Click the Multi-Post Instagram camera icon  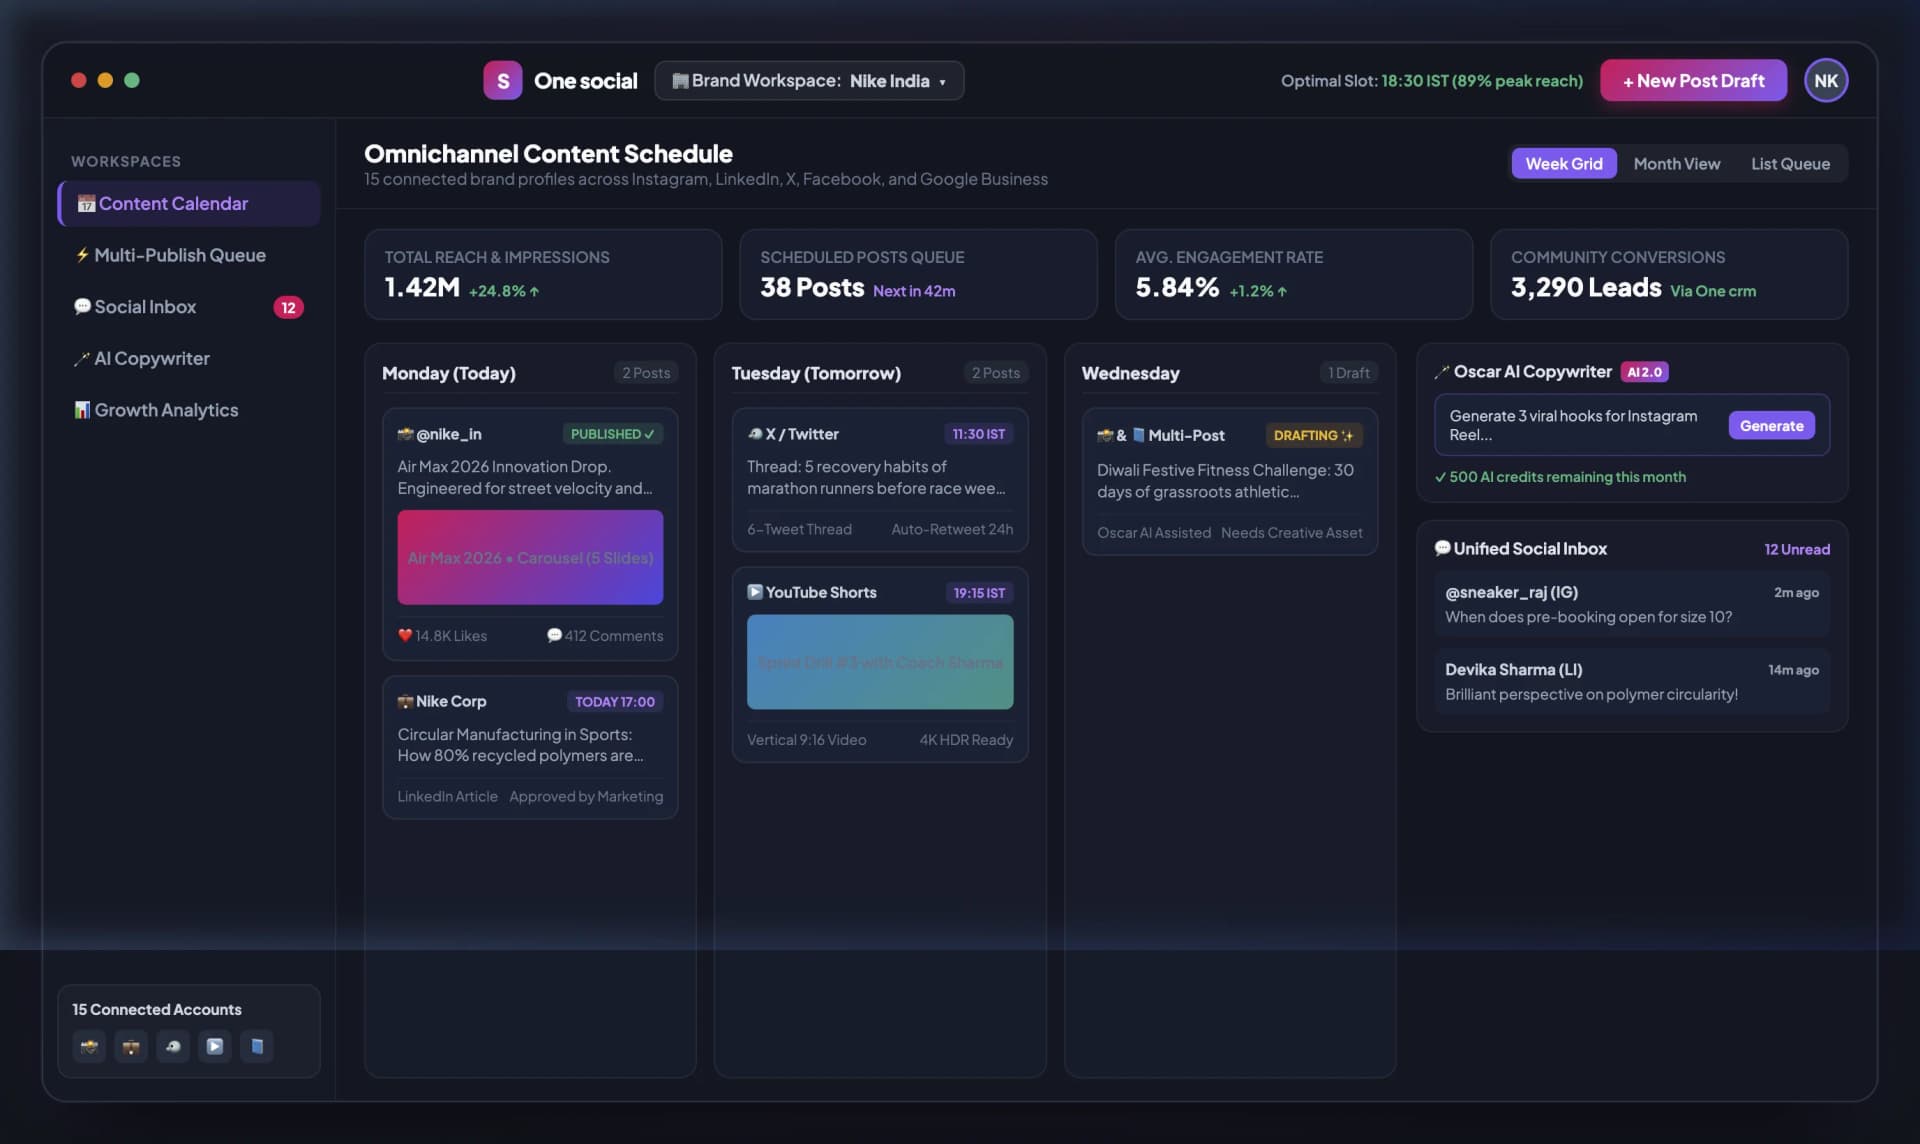(x=1105, y=435)
